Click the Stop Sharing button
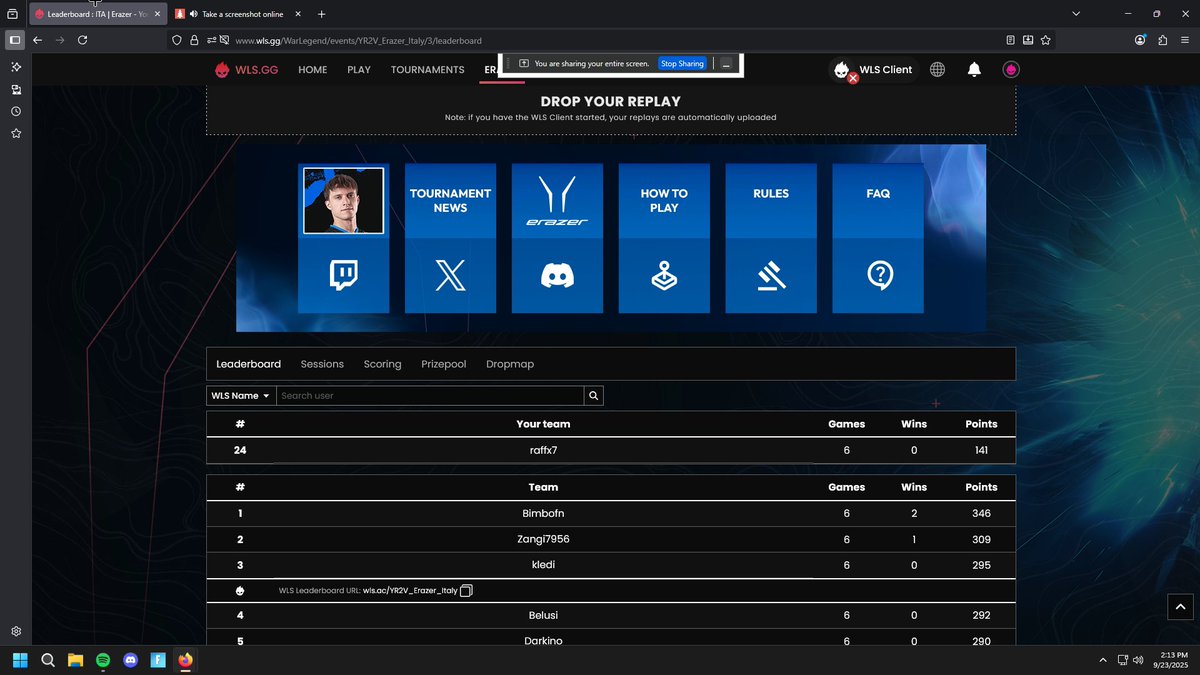1200x675 pixels. pyautogui.click(x=683, y=63)
